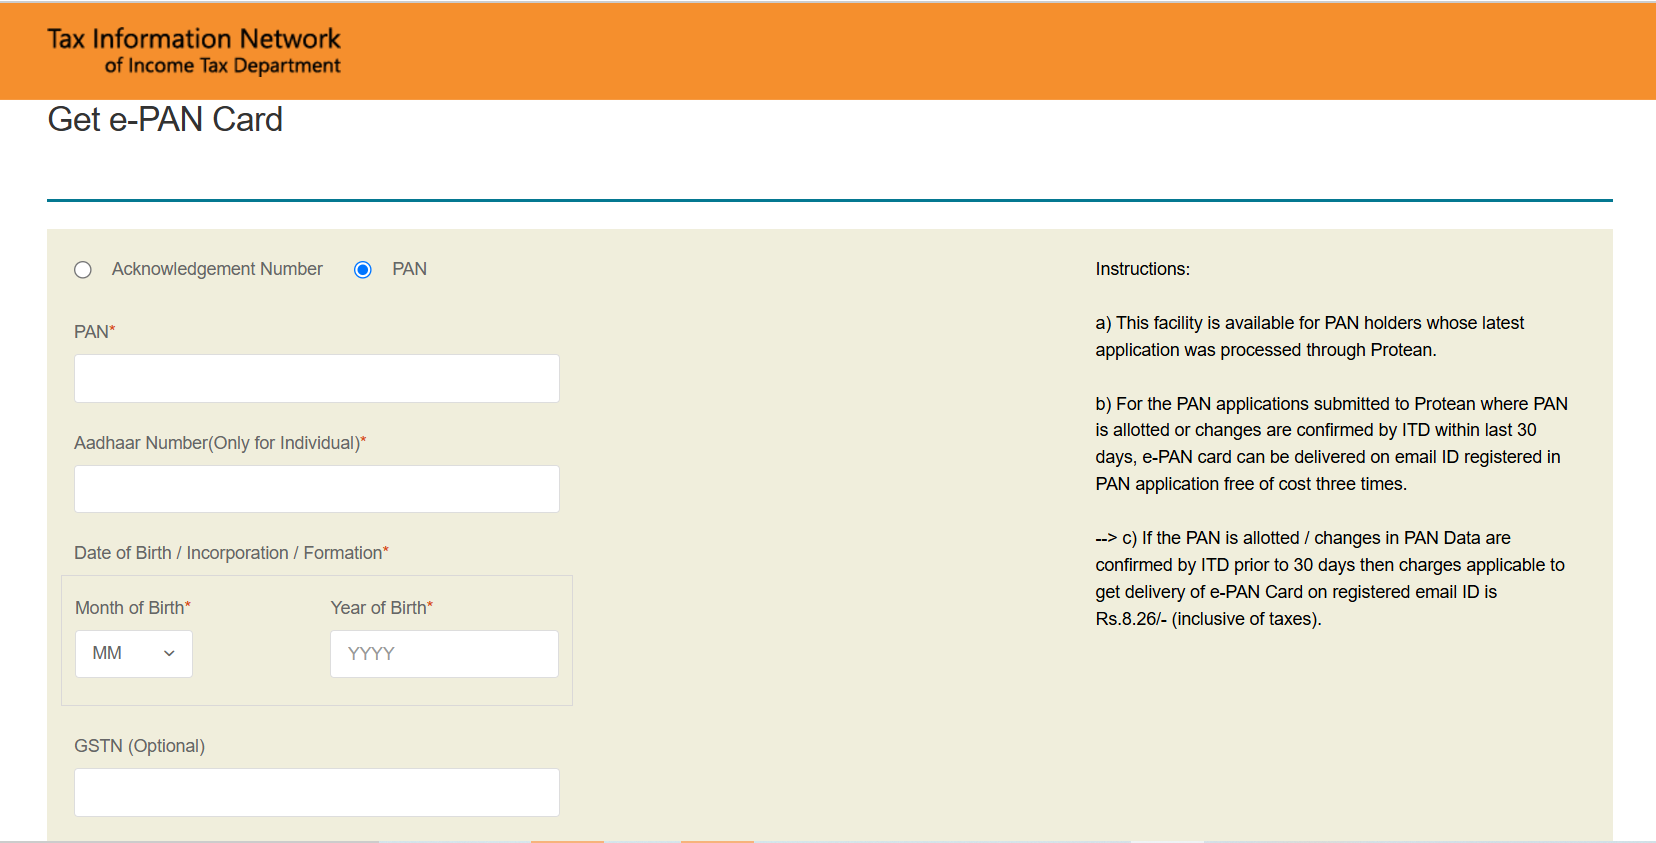This screenshot has width=1656, height=843.
Task: Click the 'Month of Birth' label
Action: [x=131, y=608]
